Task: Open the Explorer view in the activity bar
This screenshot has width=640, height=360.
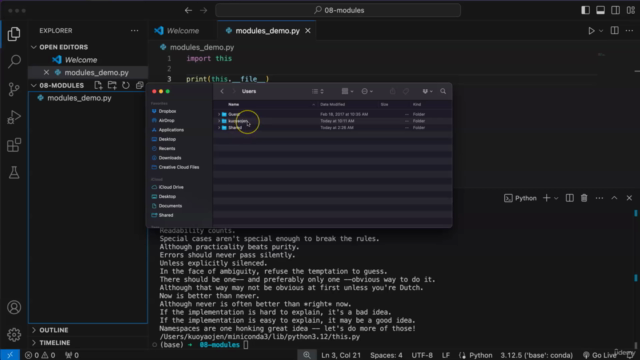Action: pyautogui.click(x=14, y=34)
